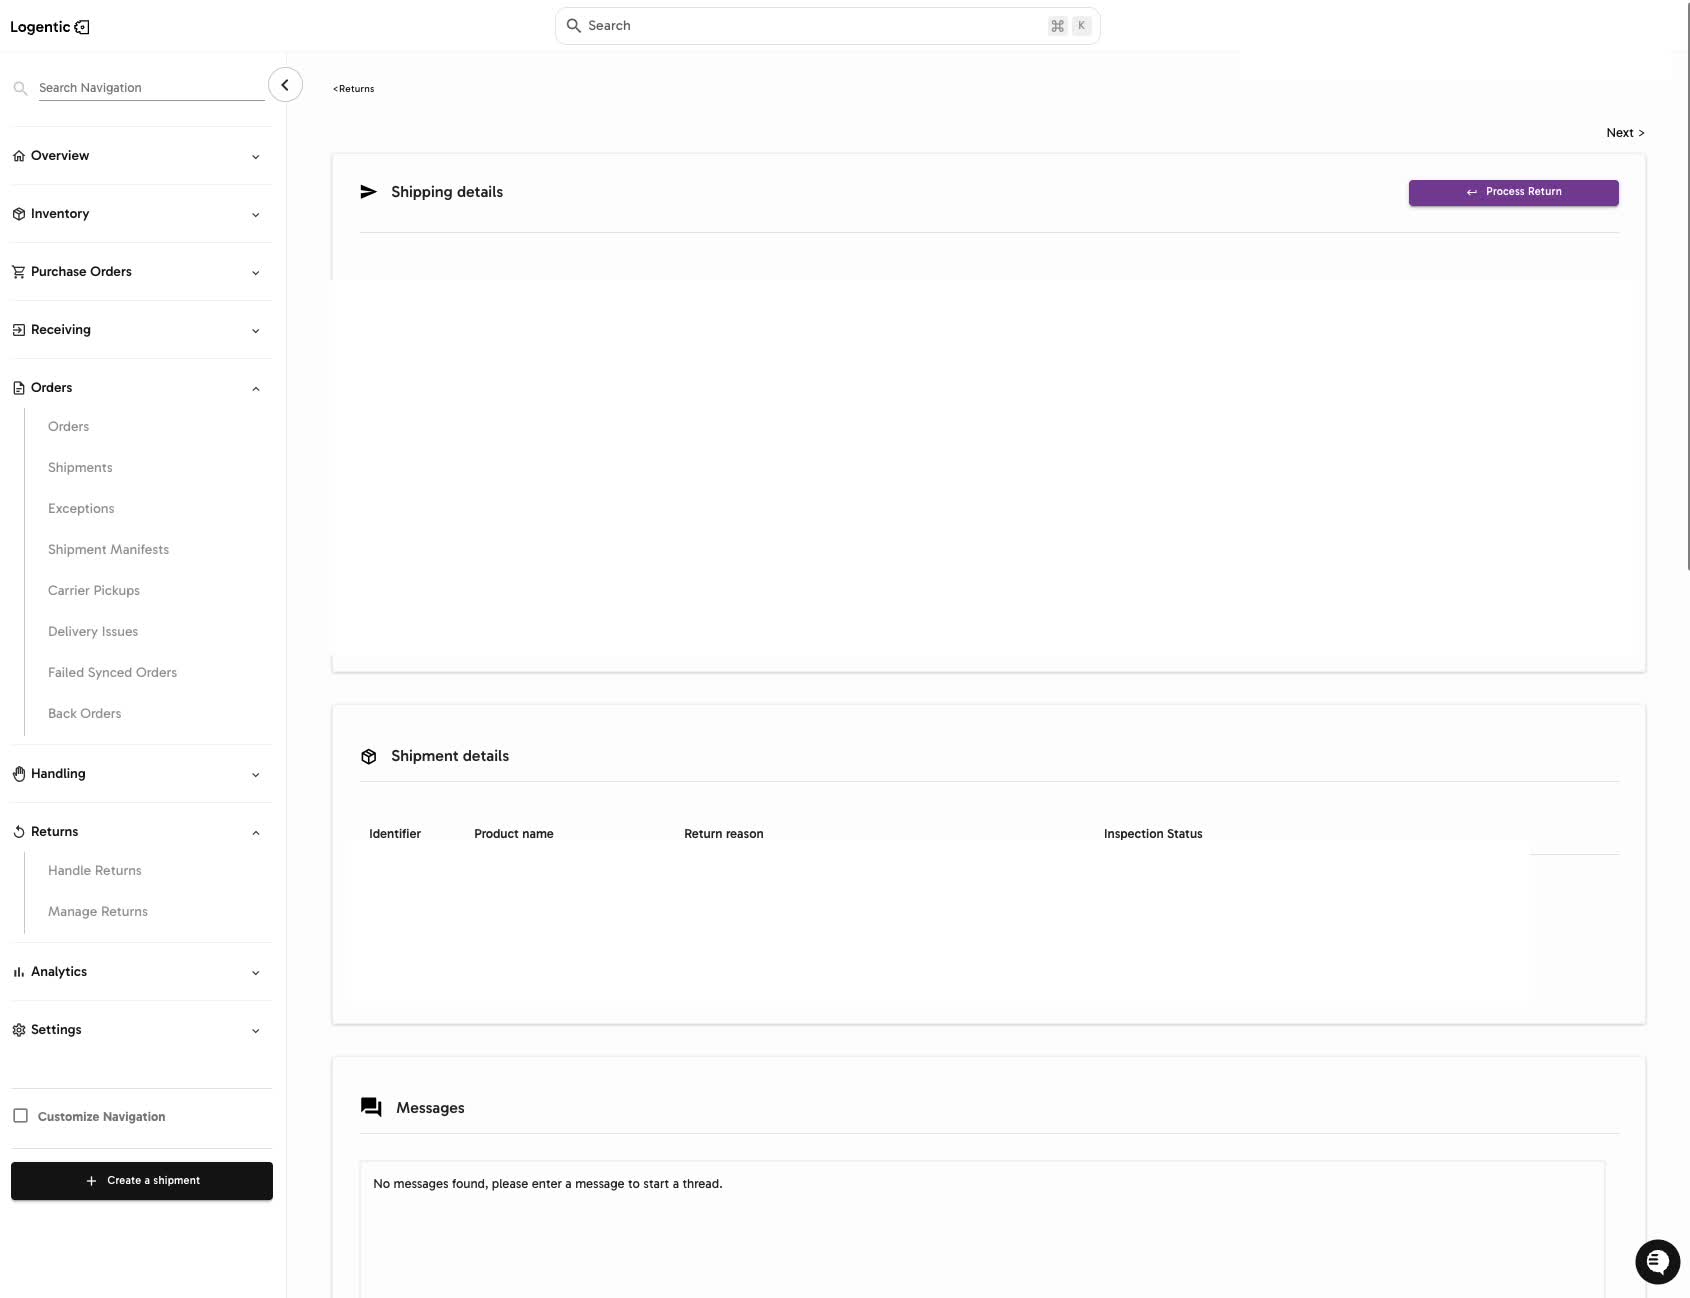
Task: Click the command key shortcut badge
Action: pos(1058,26)
